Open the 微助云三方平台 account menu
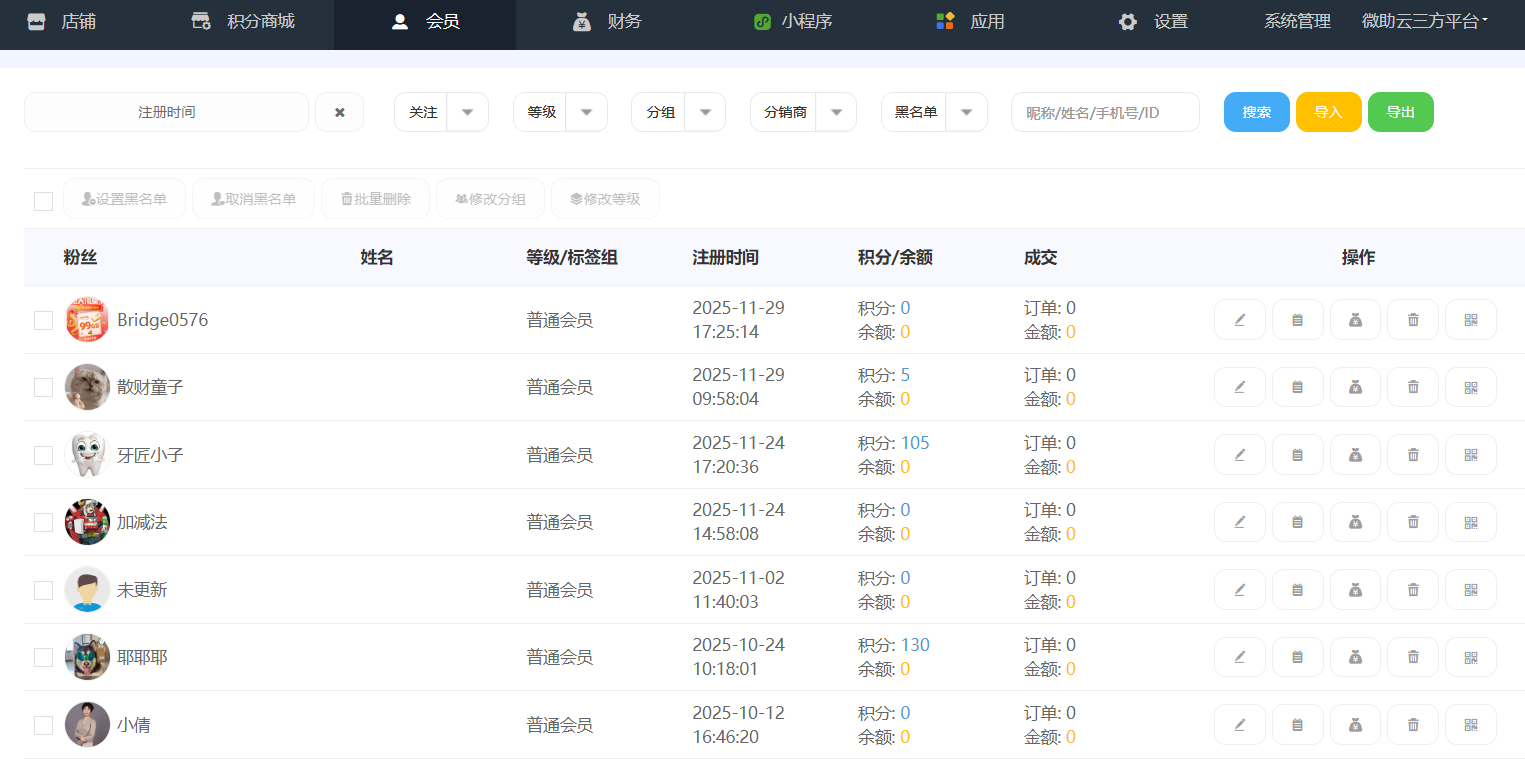1525x763 pixels. tap(1424, 21)
